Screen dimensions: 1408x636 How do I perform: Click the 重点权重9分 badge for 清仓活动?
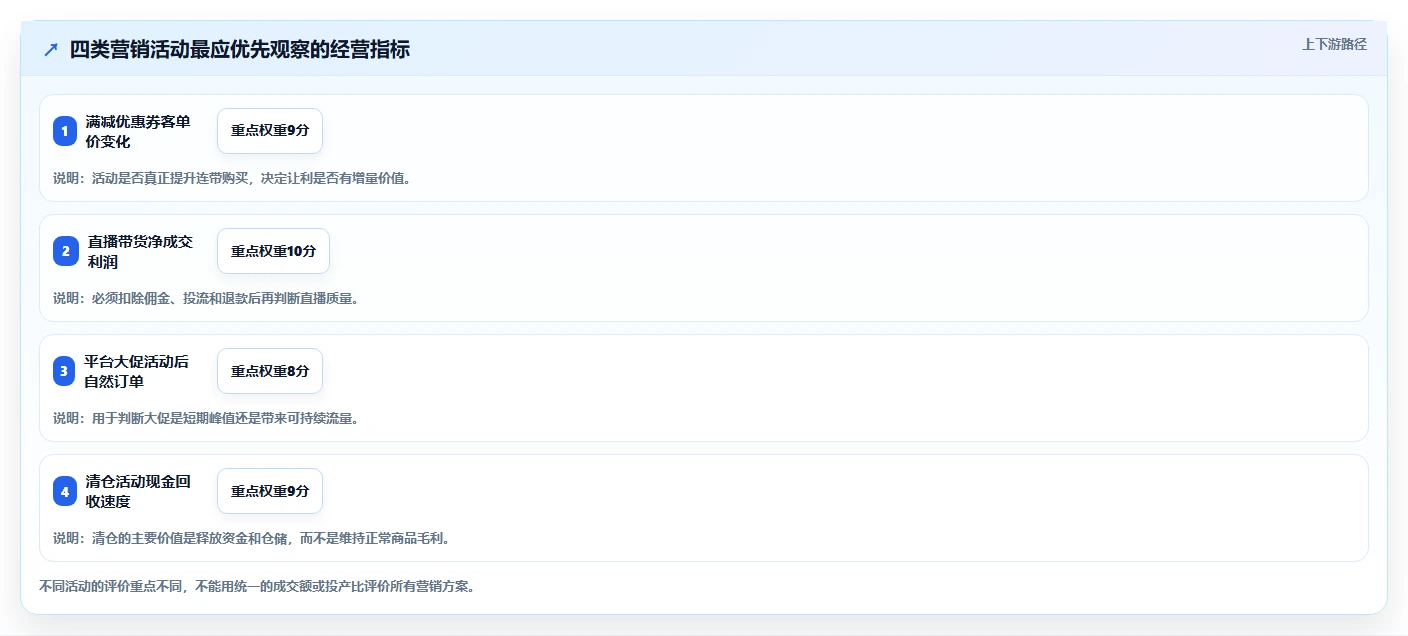point(270,491)
